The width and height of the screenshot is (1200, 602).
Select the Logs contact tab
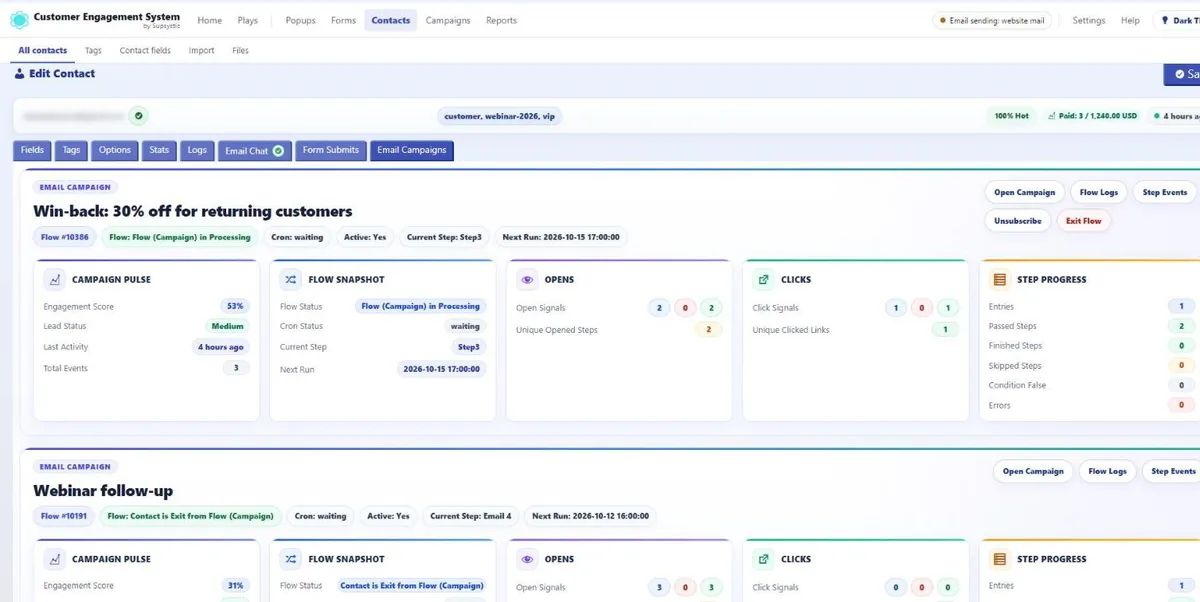197,150
